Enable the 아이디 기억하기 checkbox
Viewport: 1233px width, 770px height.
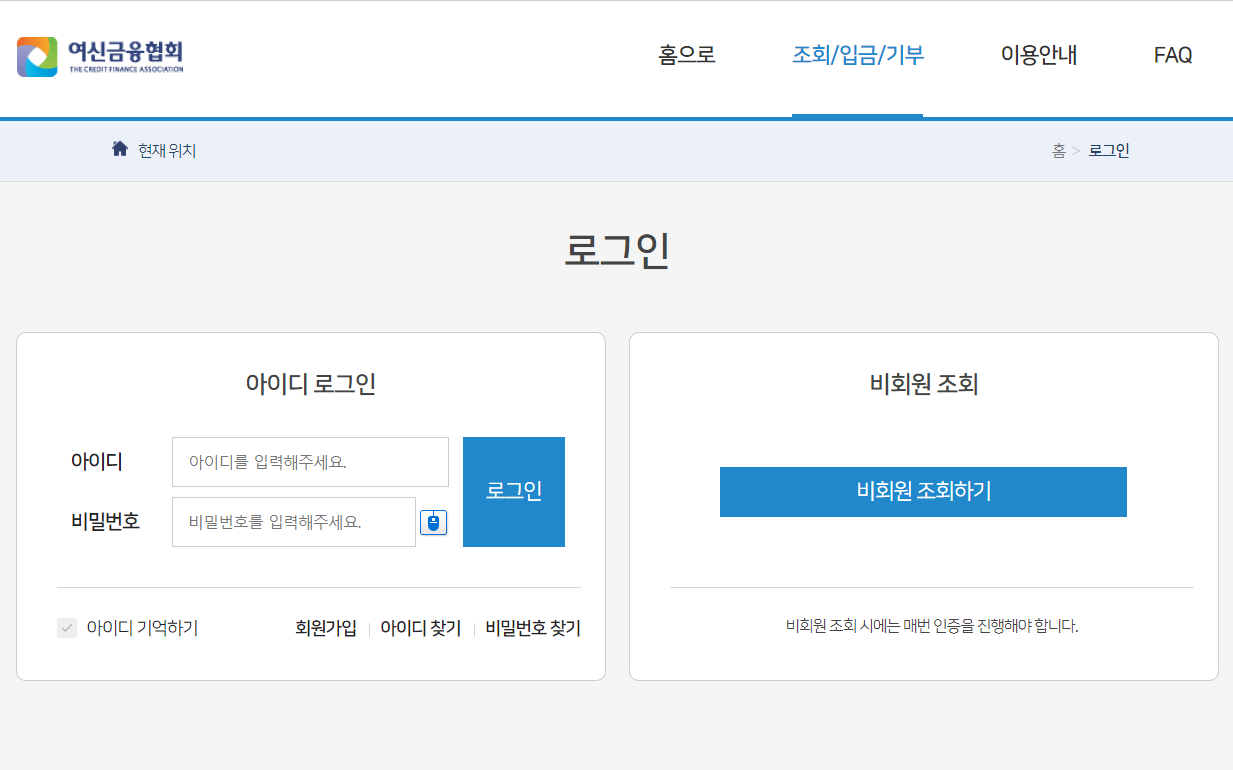point(67,628)
